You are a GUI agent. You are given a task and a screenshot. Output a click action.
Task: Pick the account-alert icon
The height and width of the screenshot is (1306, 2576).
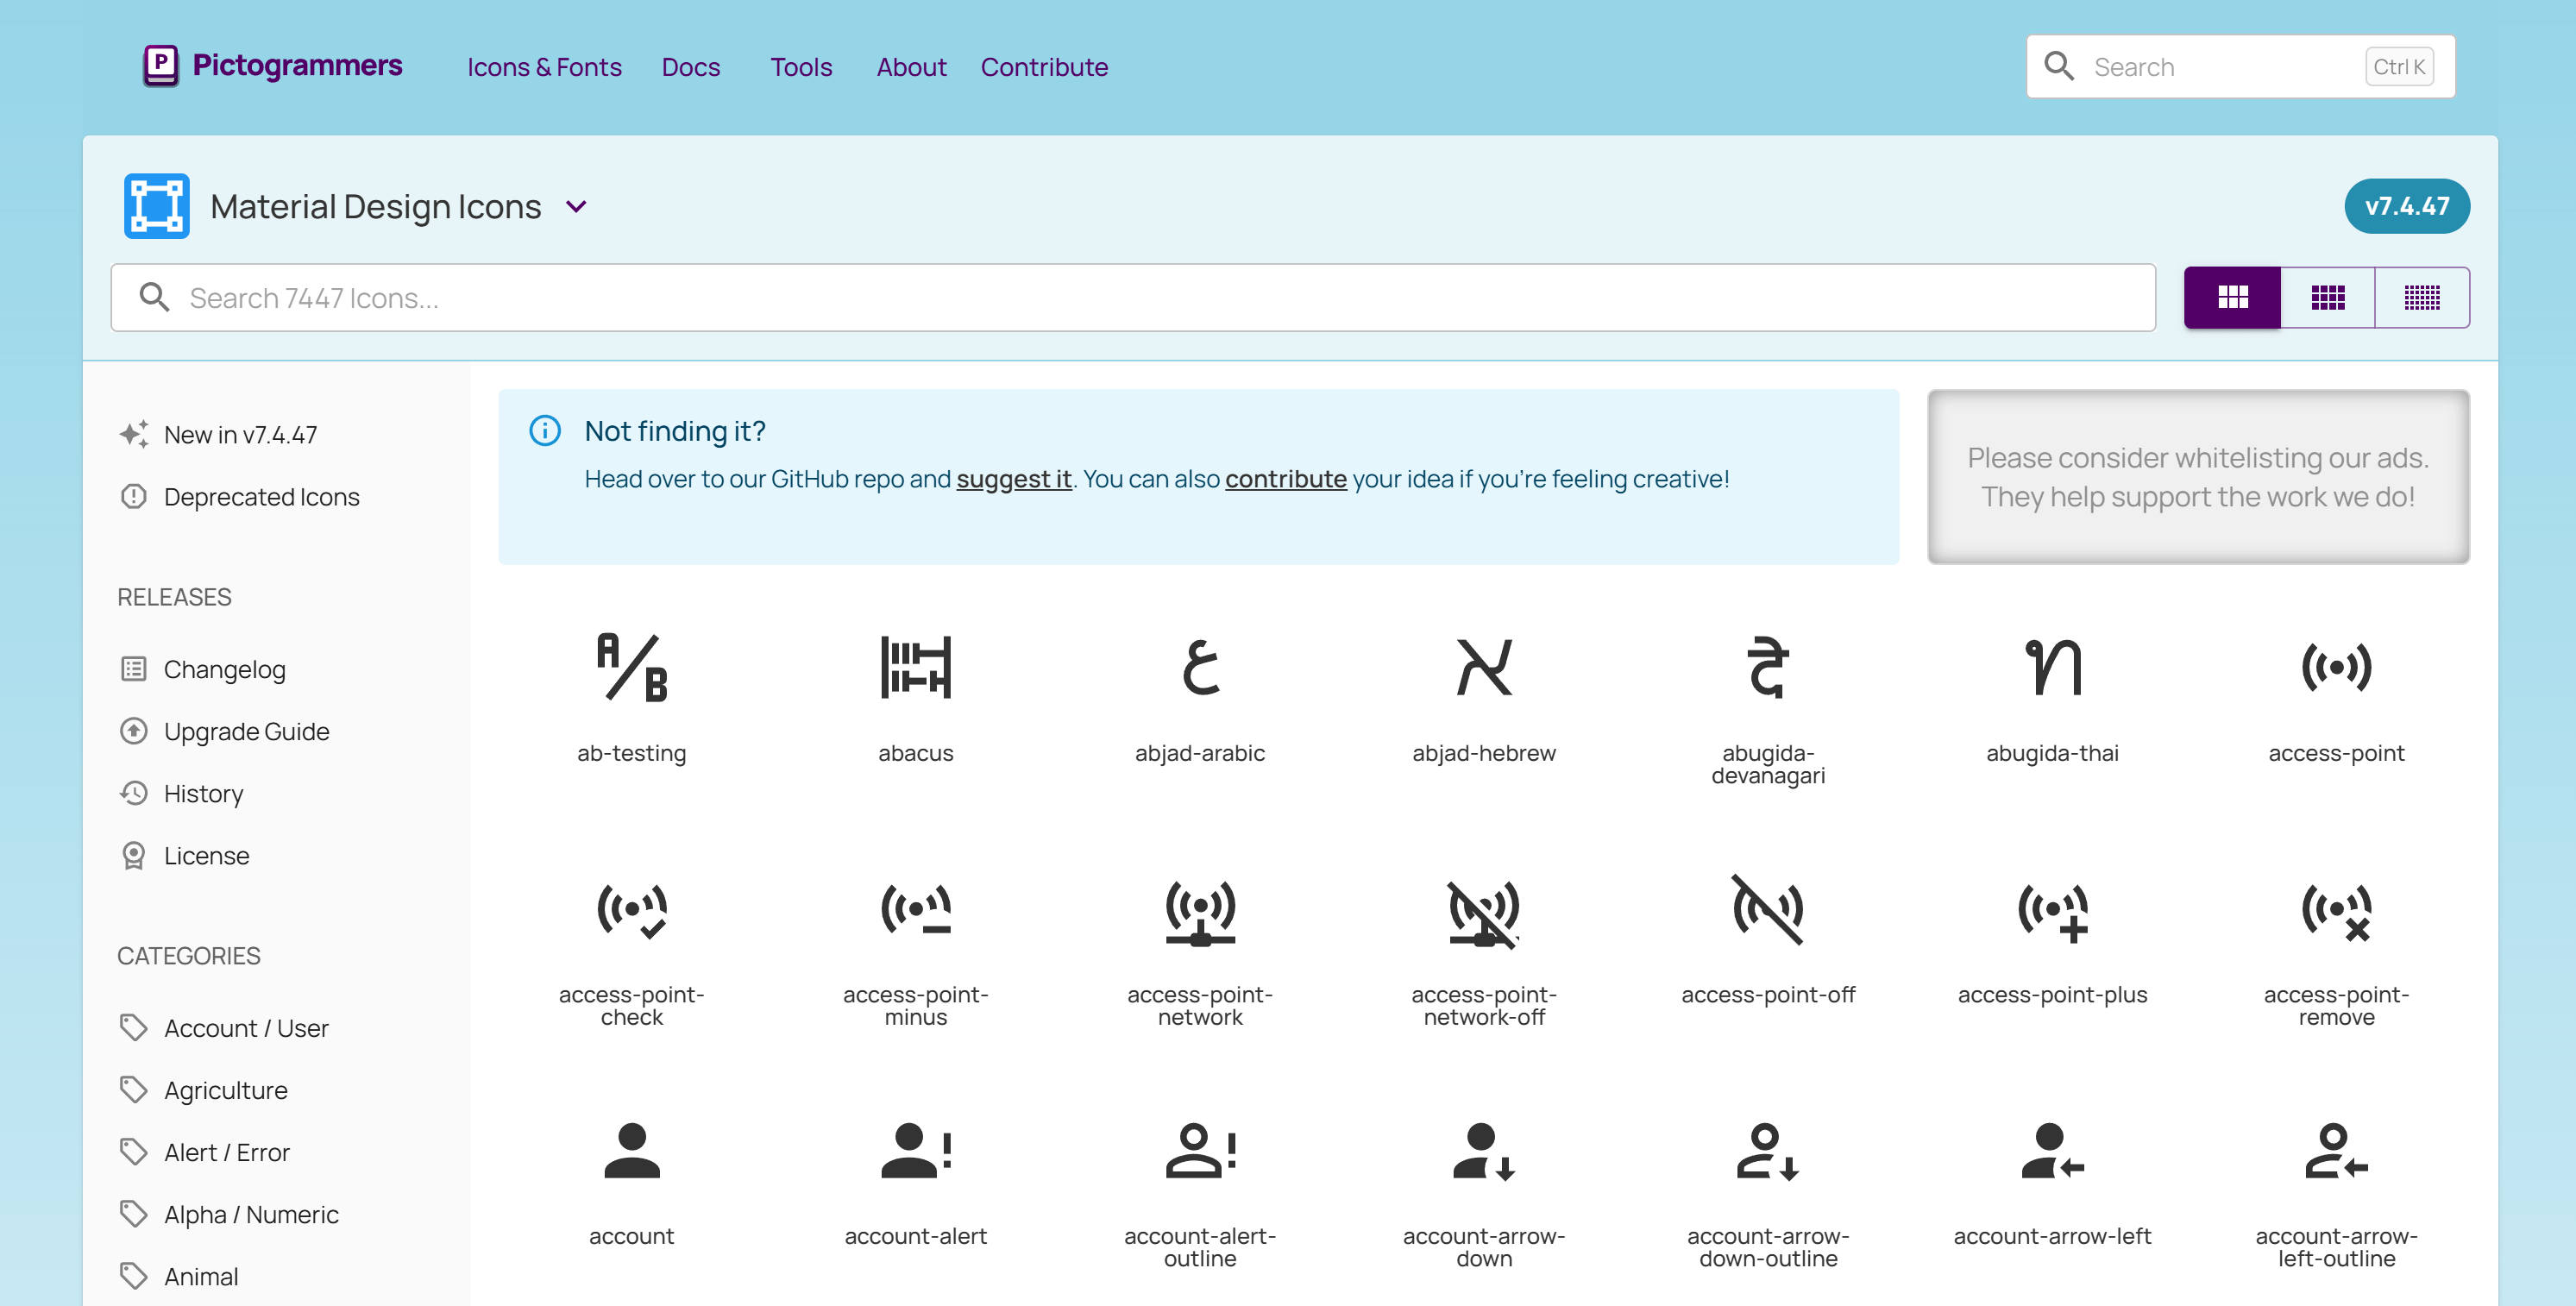pos(915,1151)
